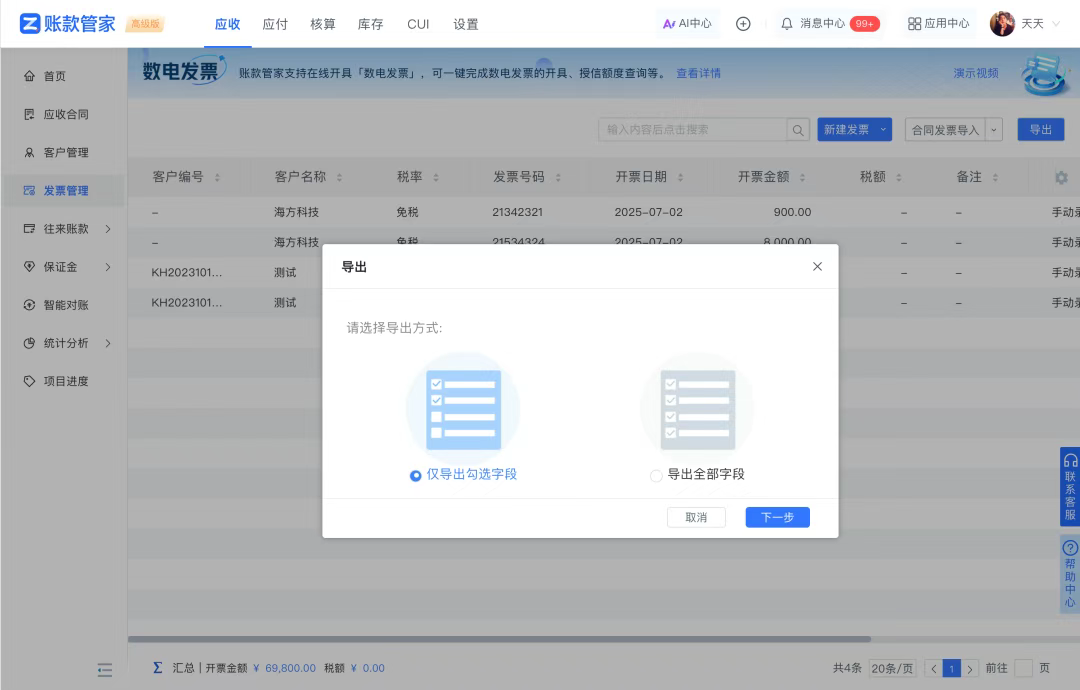Close the 导出 dialog
1080x690 pixels.
pos(818,266)
